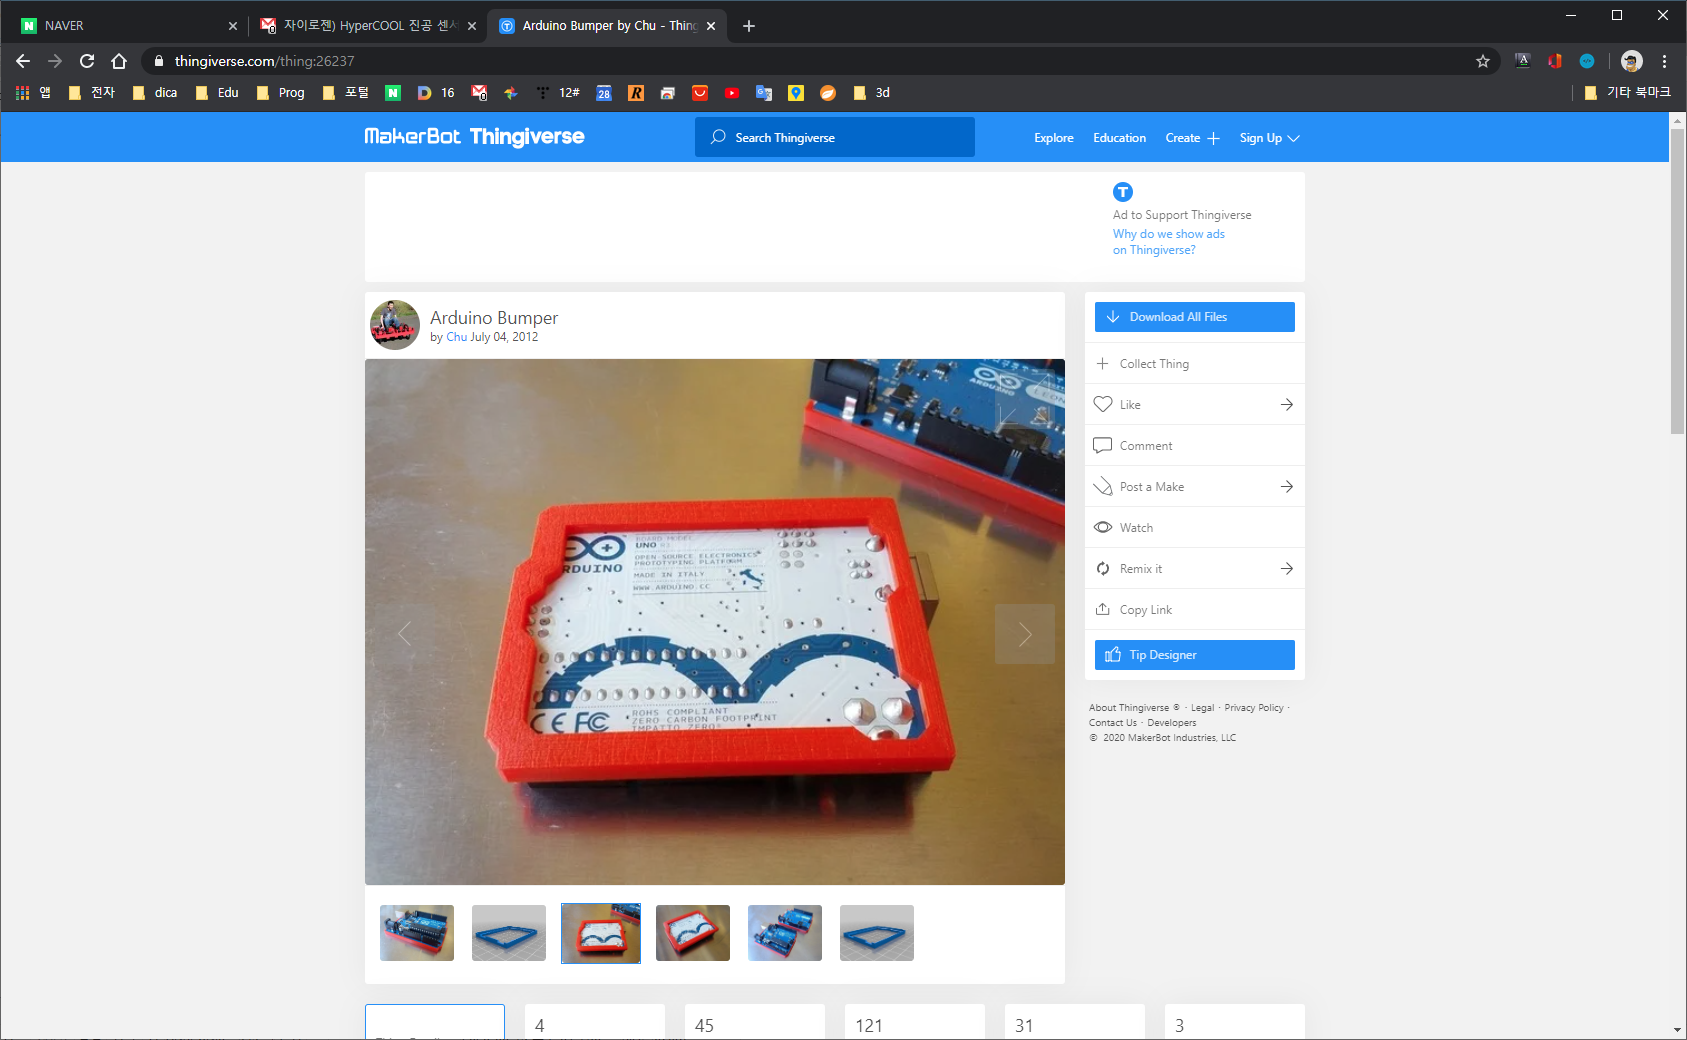Go back with the browser back arrow
Screen dimensions: 1687x1040
click(23, 61)
